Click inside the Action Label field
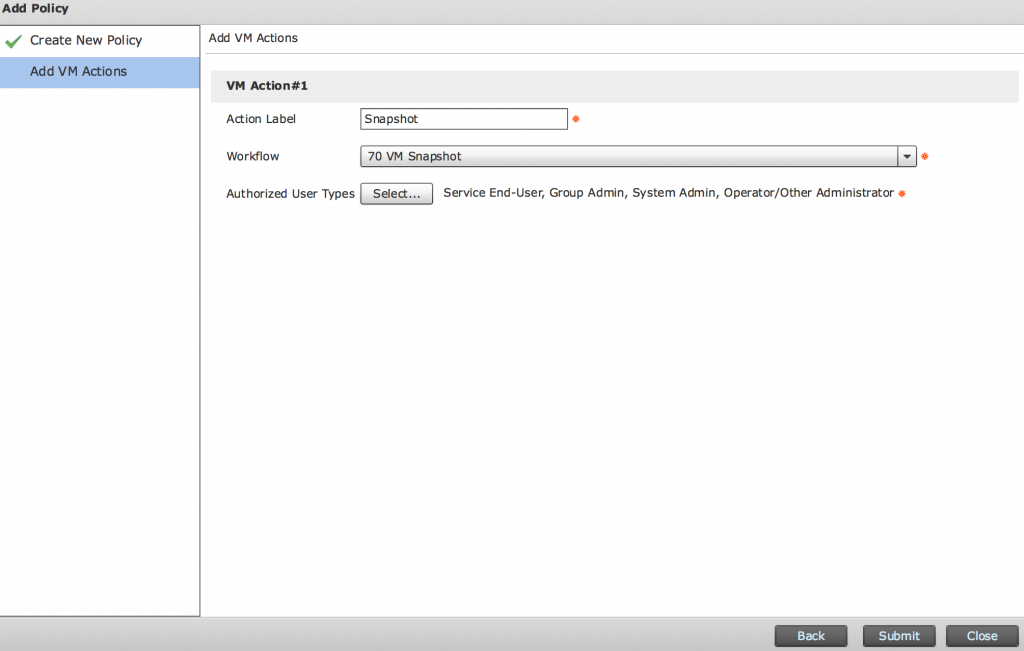This screenshot has width=1024, height=651. (463, 118)
